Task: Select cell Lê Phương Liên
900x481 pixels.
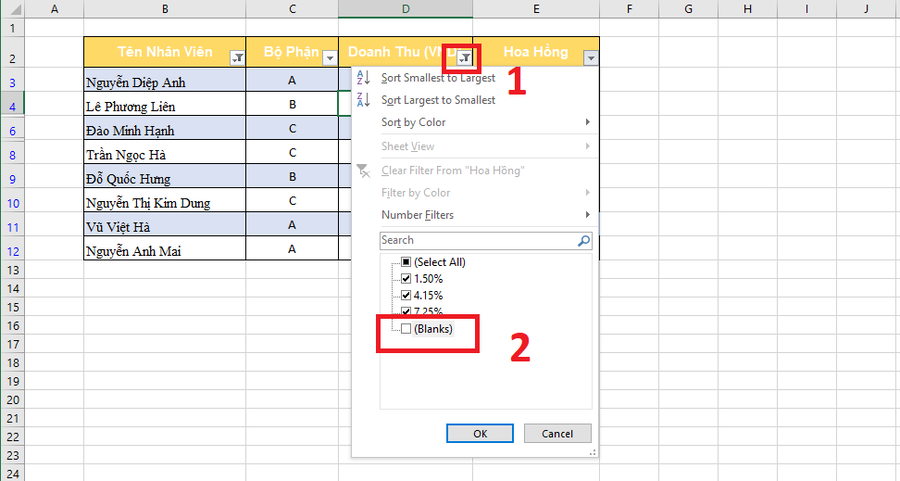Action: (x=165, y=104)
